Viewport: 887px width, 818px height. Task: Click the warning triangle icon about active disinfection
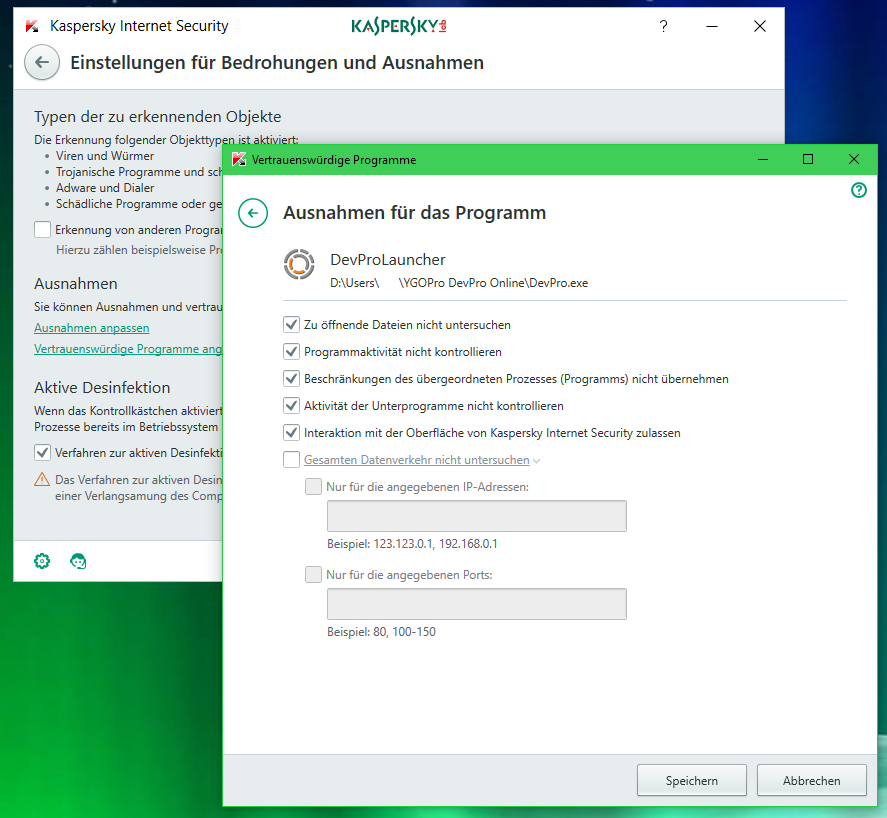[x=42, y=480]
